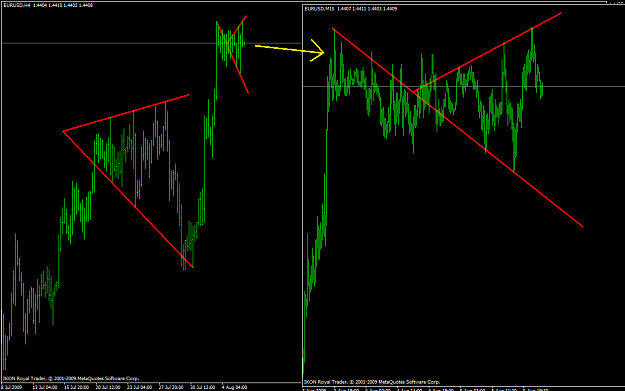Select rising upper trendline of H4 chart triangle

126,113
